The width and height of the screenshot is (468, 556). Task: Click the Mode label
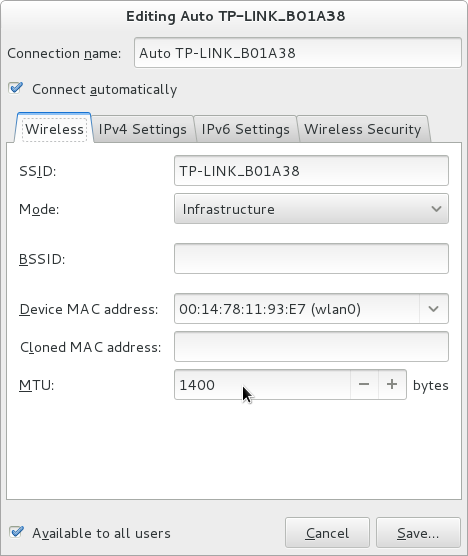[x=39, y=209]
